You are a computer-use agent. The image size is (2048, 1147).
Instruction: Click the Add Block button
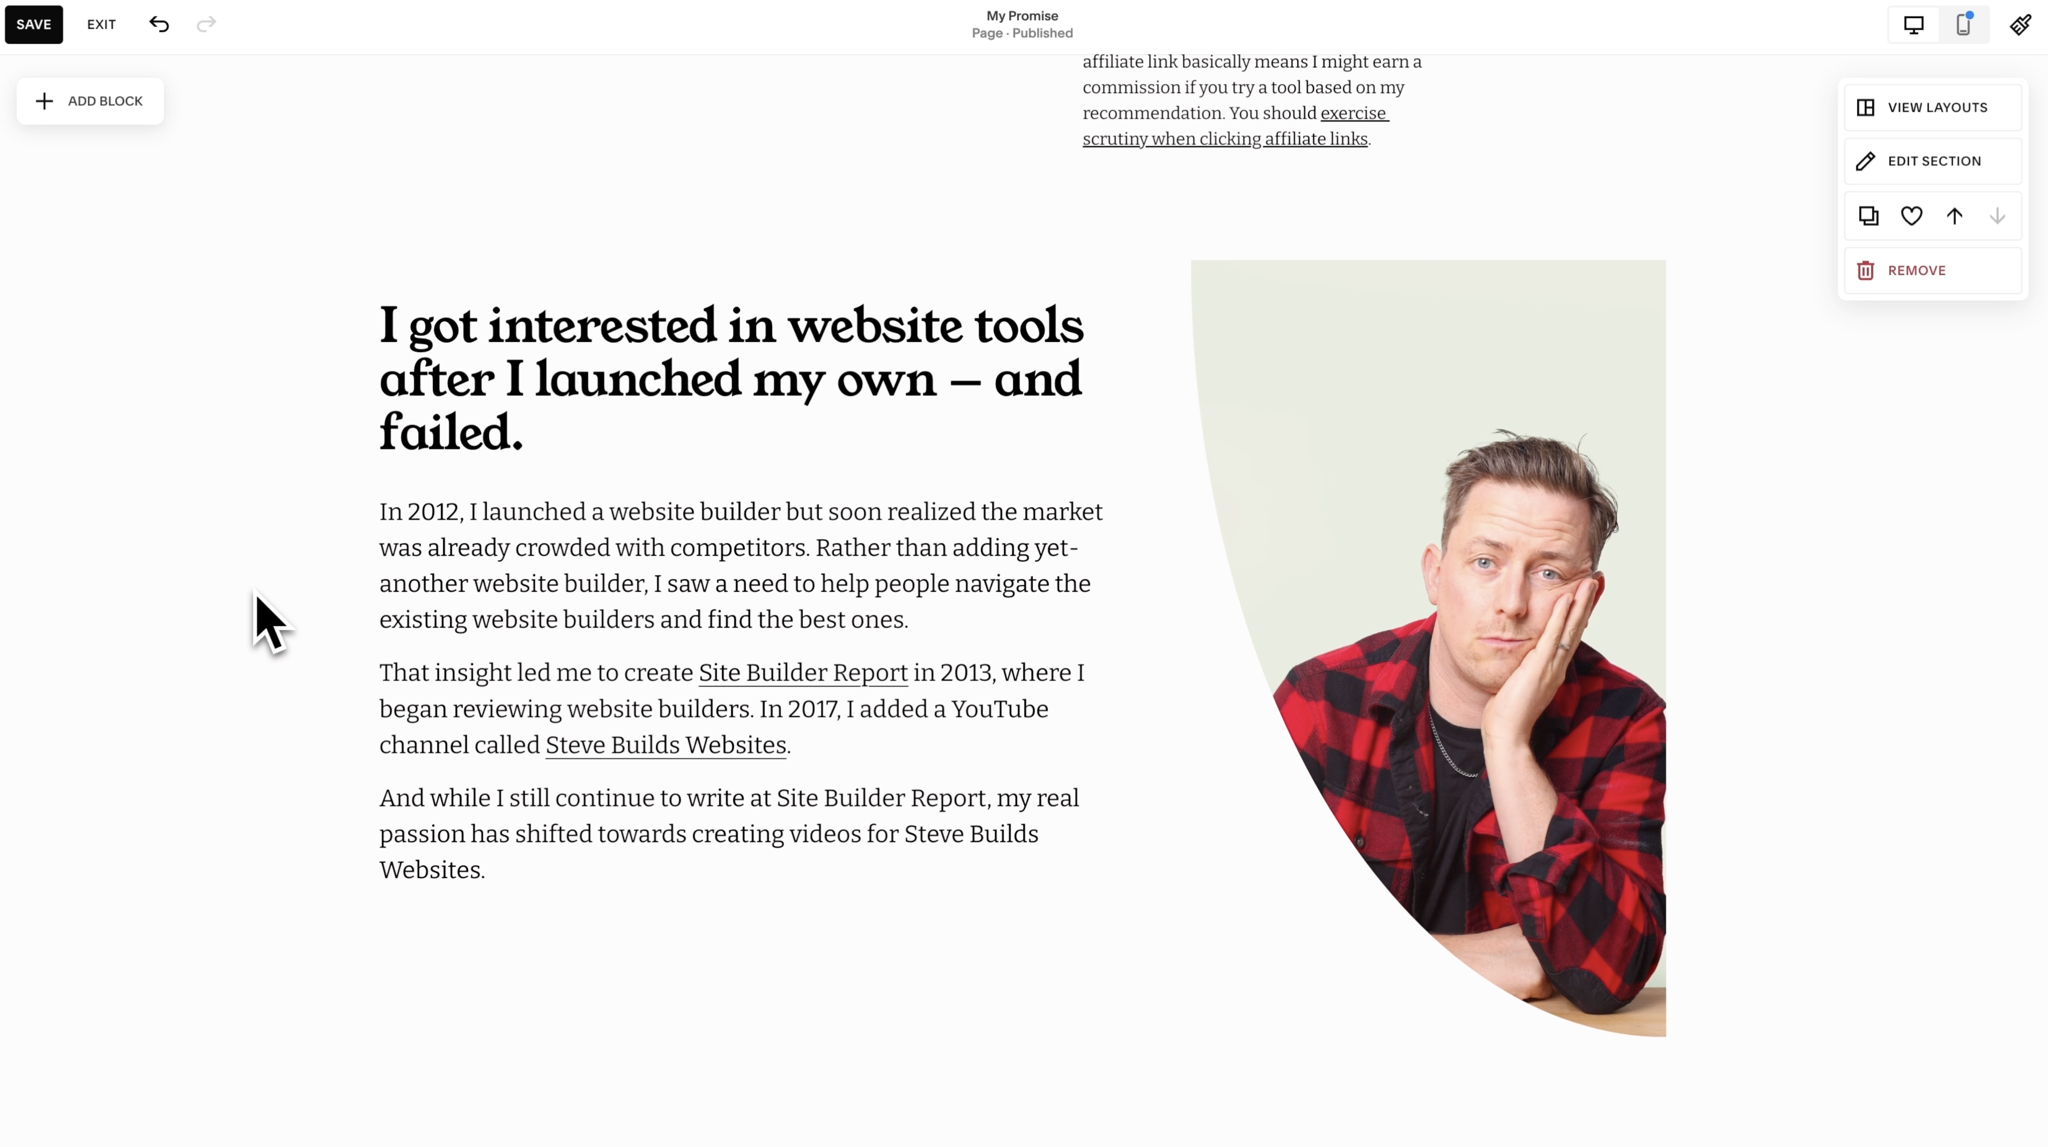point(90,101)
